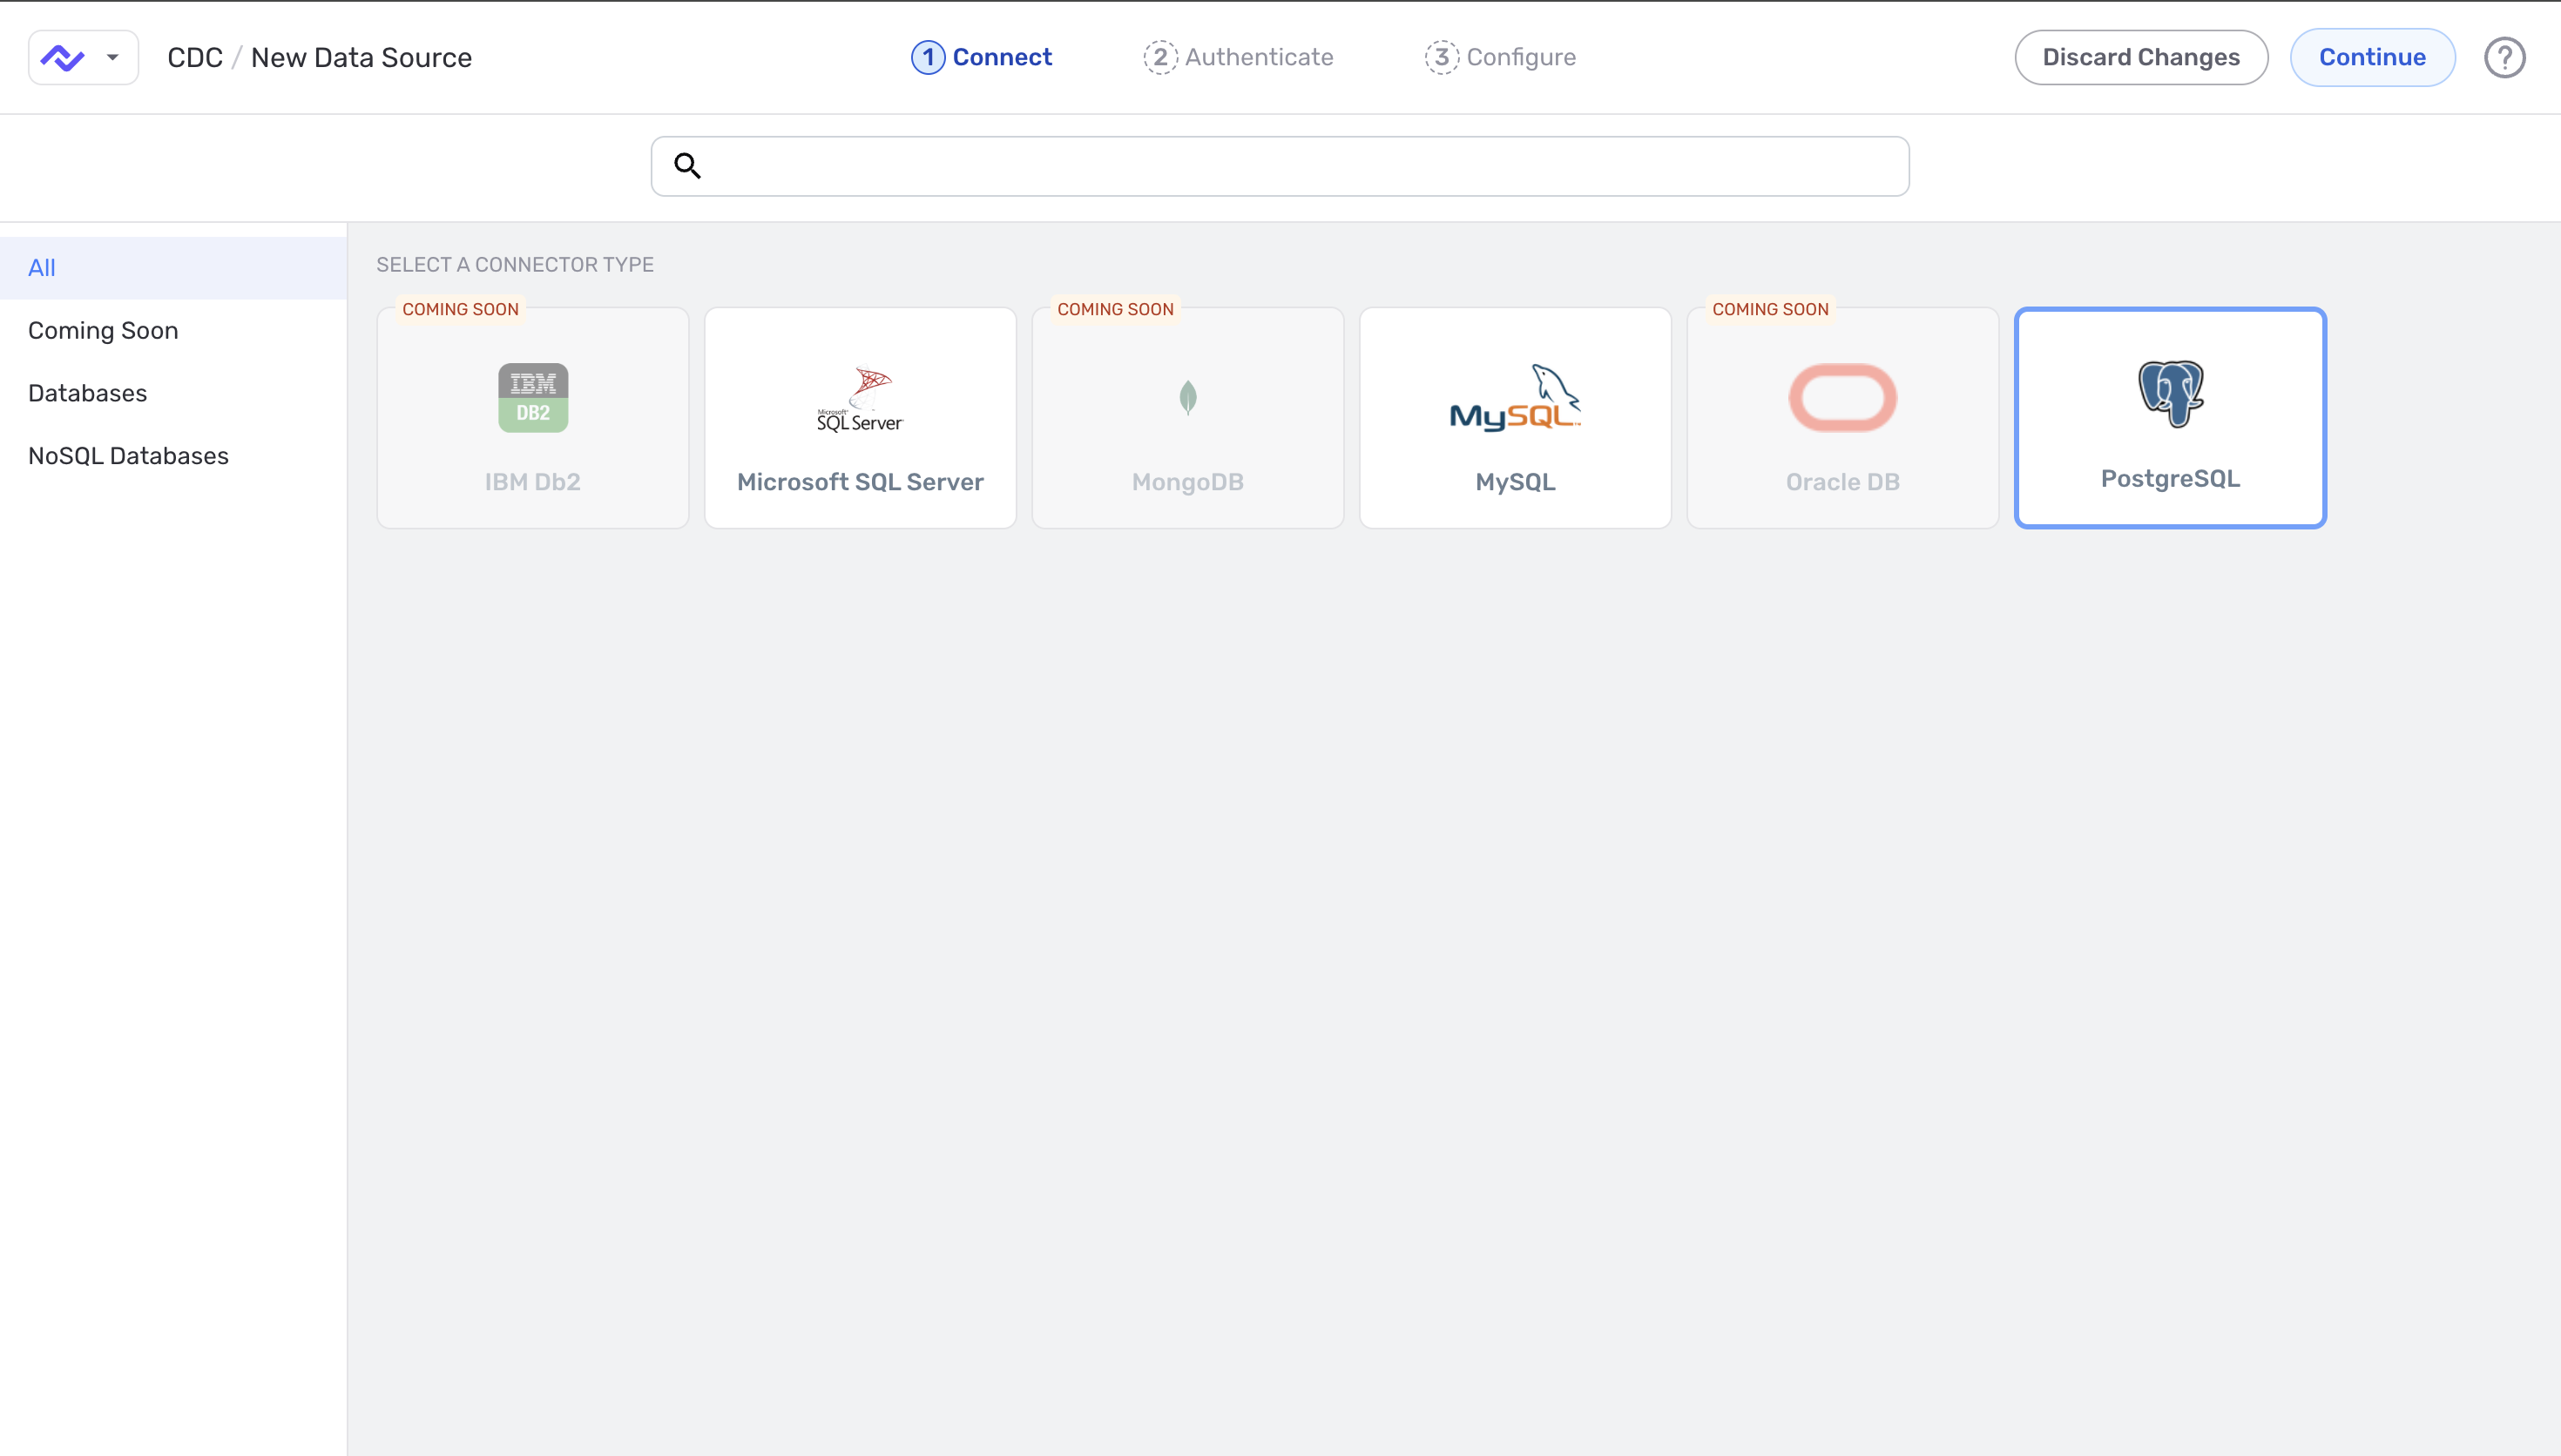Click the MySQL card label

point(1515,482)
